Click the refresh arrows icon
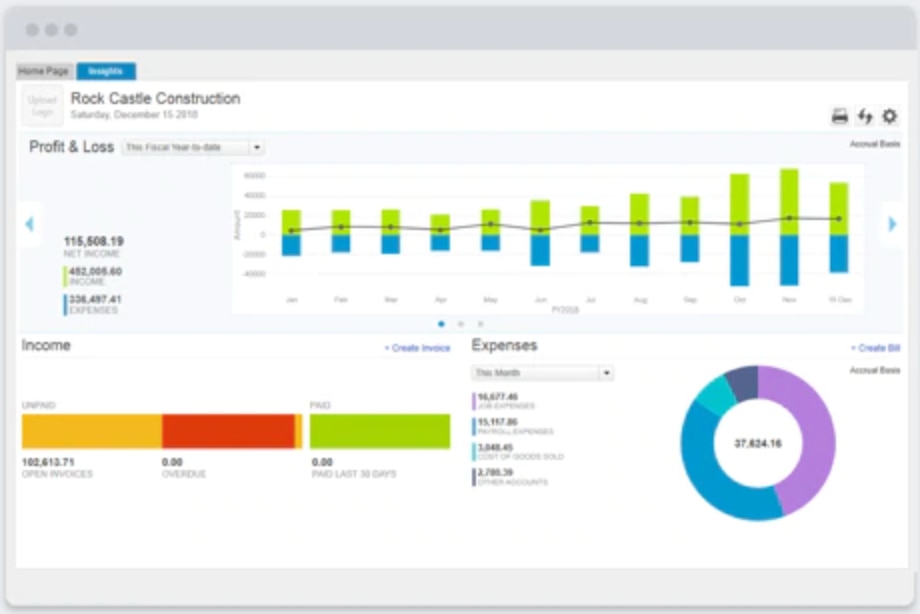 pos(865,116)
